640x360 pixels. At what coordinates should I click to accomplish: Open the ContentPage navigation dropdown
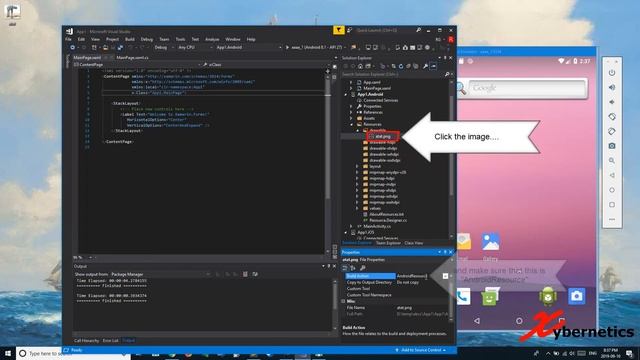pos(137,64)
